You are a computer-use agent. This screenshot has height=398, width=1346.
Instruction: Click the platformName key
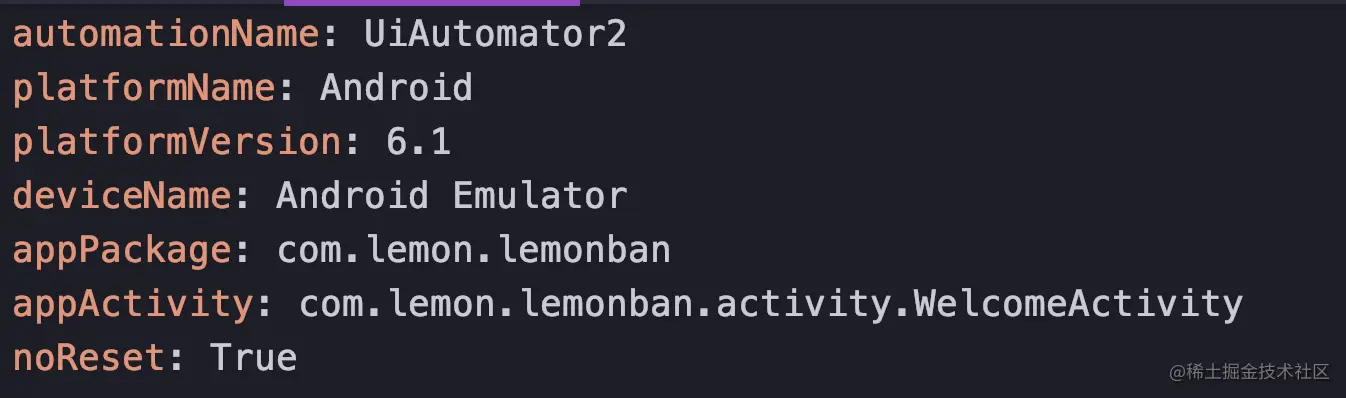click(144, 88)
